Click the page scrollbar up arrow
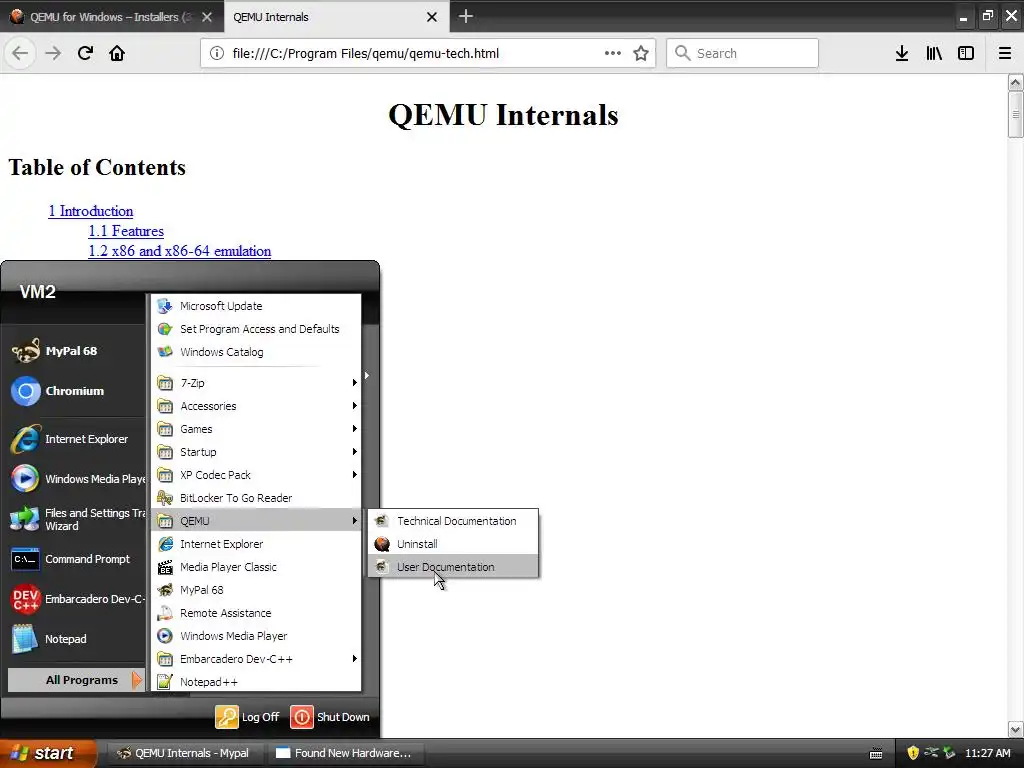This screenshot has height=768, width=1024. (1015, 82)
